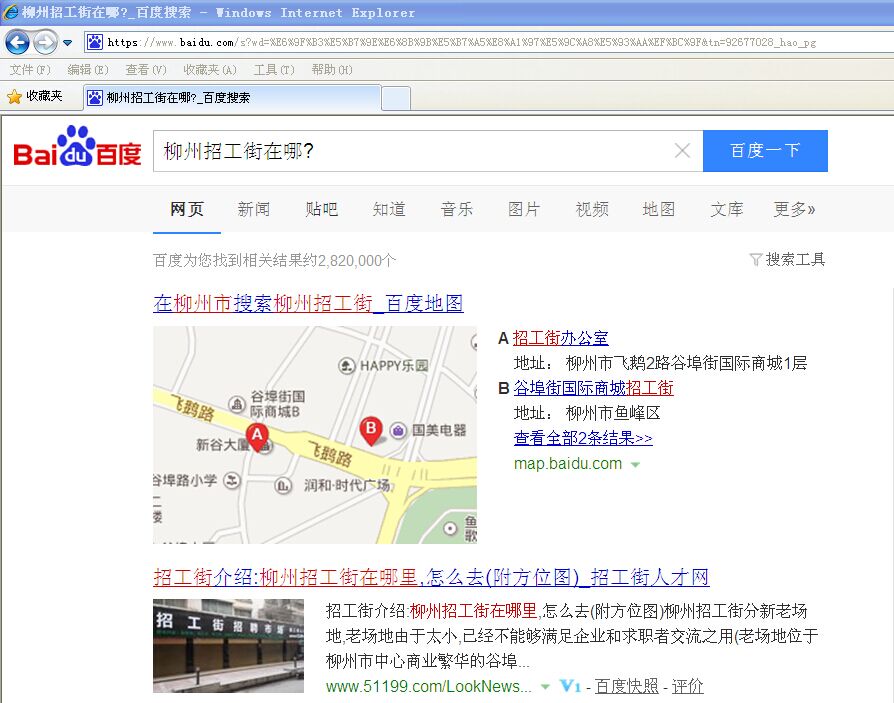The width and height of the screenshot is (894, 703).
Task: Open 招工街介绍:柳州招工街在哪里 result title
Action: (x=431, y=577)
